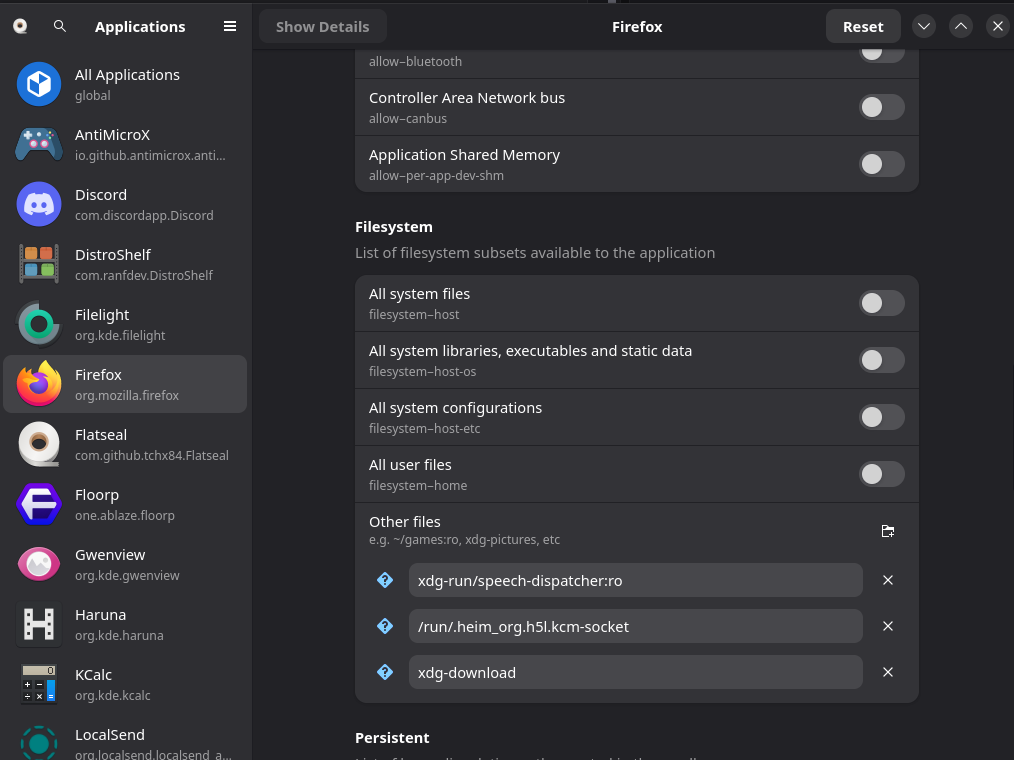Remove the xdg-download filesystem entry

(887, 672)
